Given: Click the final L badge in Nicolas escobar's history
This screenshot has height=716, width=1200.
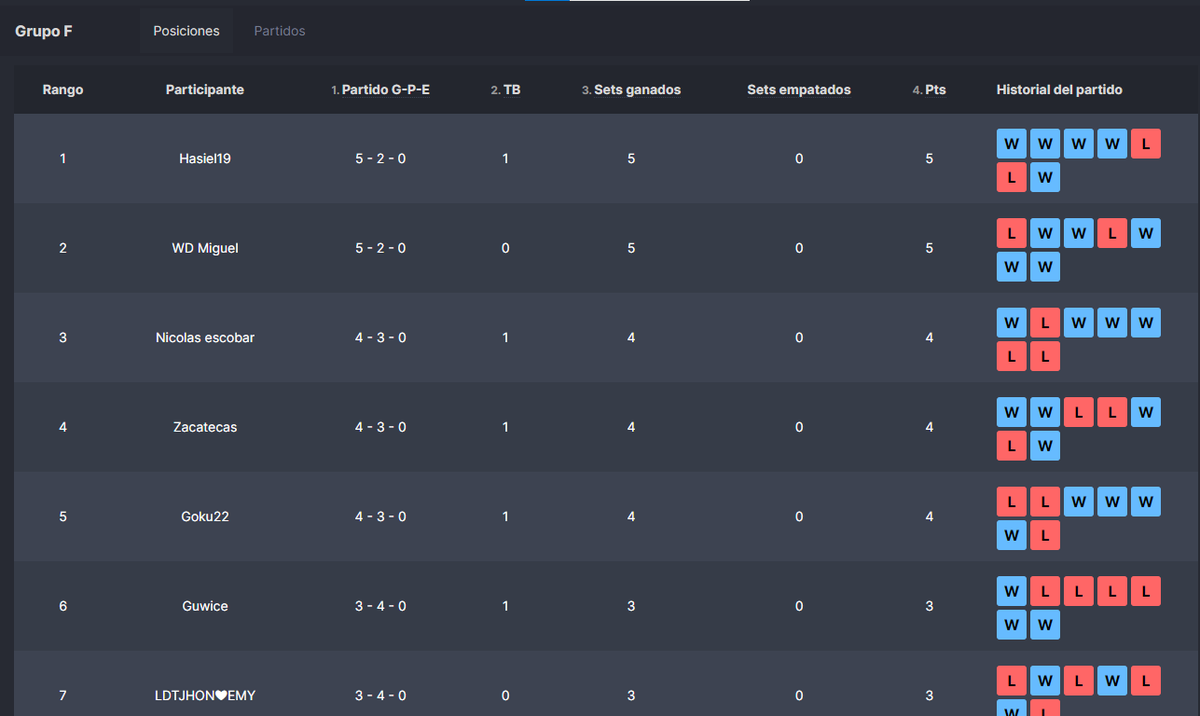Looking at the screenshot, I should point(1045,356).
